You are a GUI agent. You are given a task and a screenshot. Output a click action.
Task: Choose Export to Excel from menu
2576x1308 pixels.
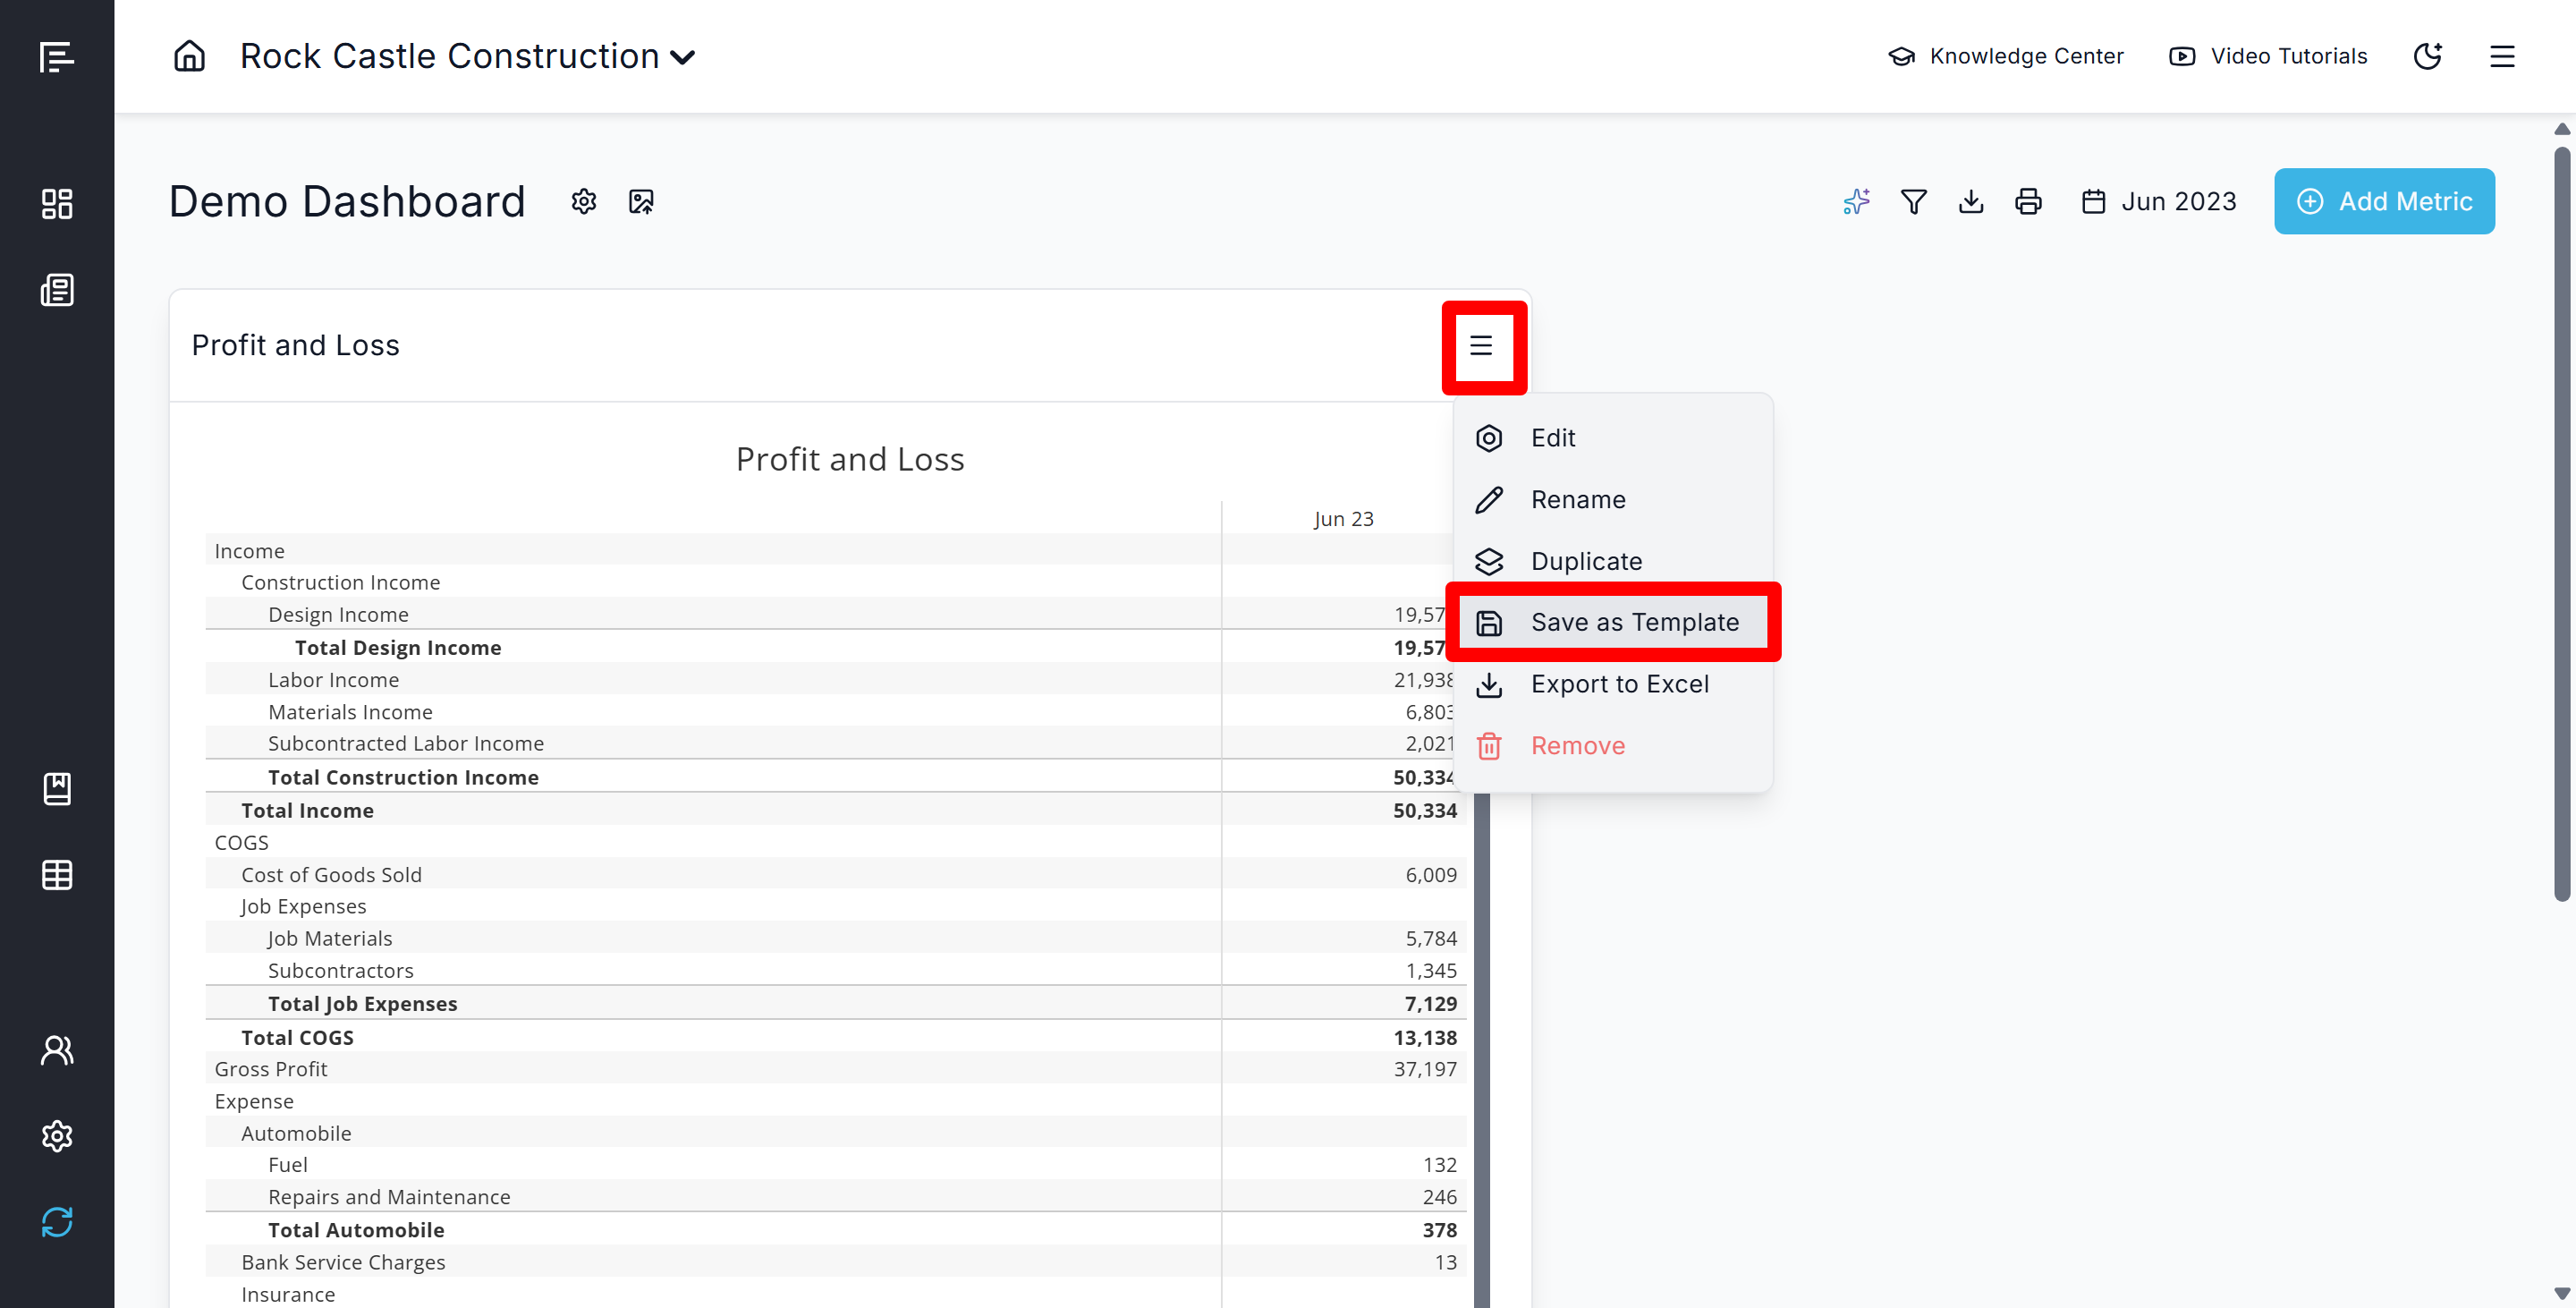1619,684
